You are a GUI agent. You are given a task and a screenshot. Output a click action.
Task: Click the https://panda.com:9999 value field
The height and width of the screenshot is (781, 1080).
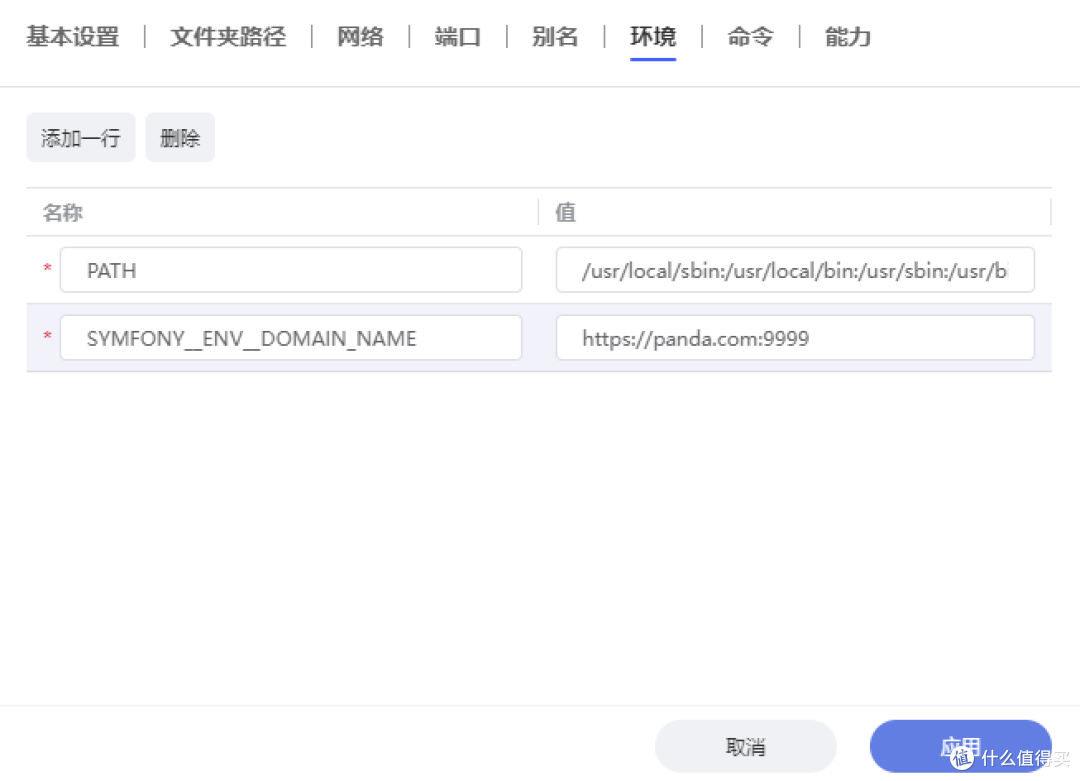pos(795,337)
